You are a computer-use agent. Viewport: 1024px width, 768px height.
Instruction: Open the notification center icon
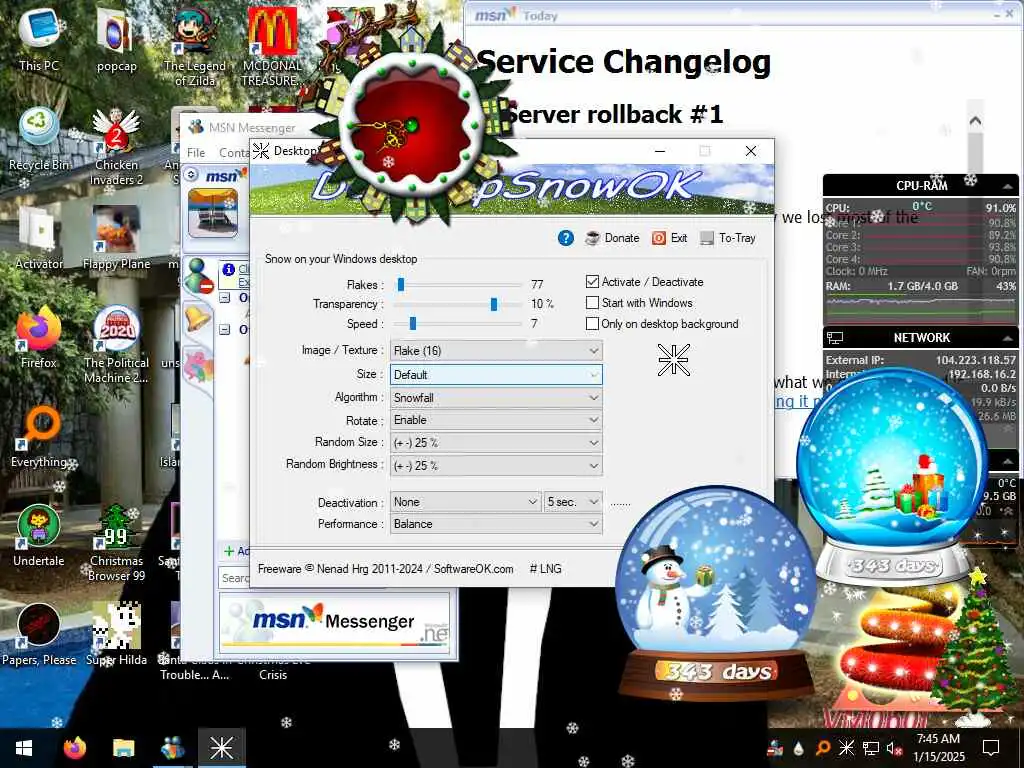coord(991,748)
